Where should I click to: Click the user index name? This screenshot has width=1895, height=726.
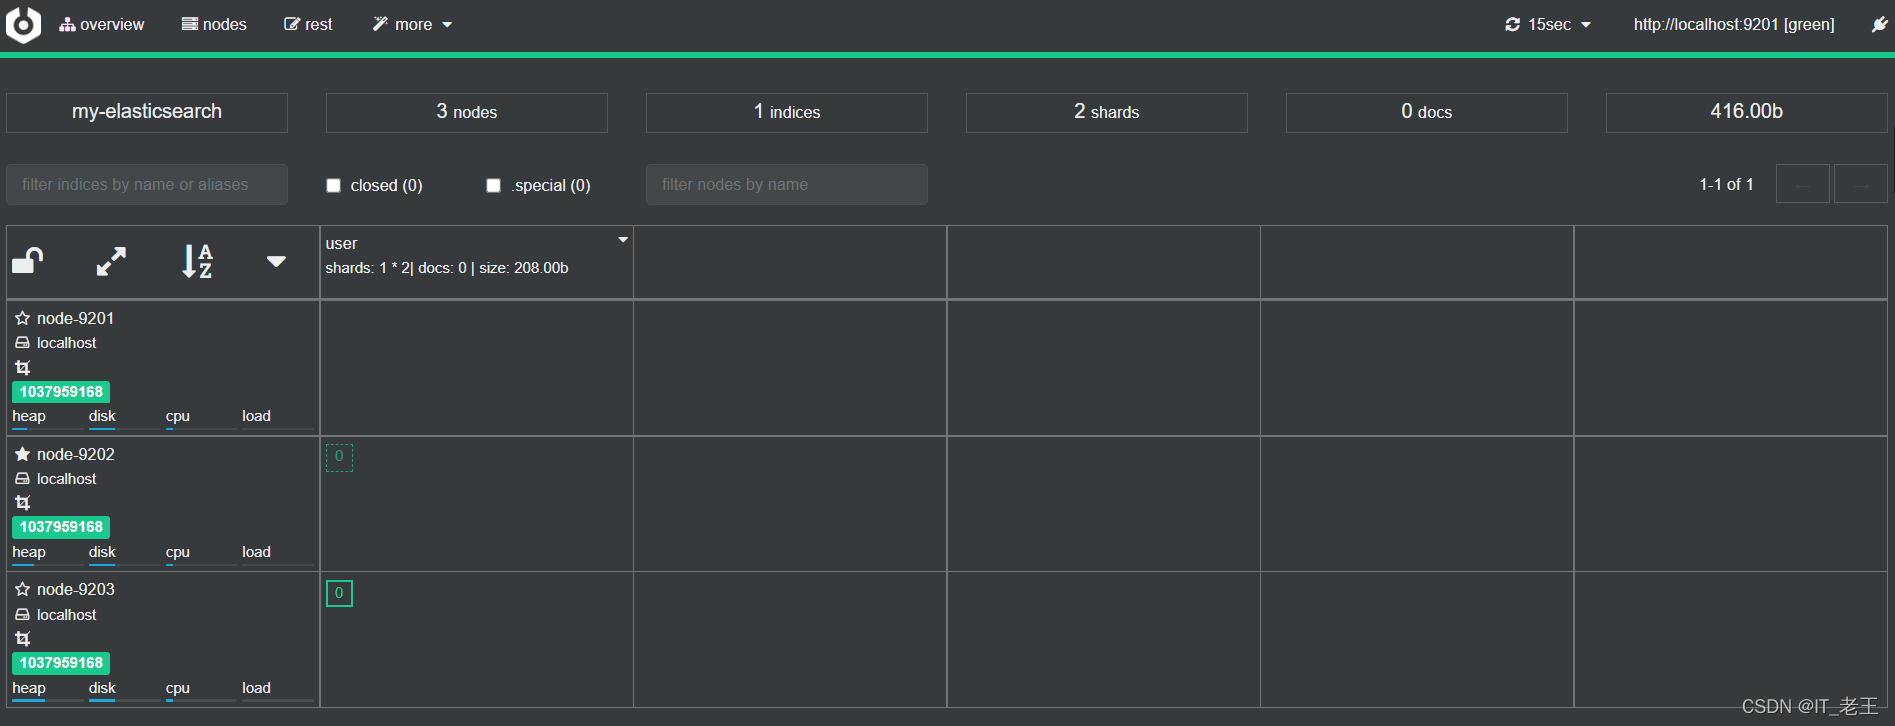tap(341, 243)
